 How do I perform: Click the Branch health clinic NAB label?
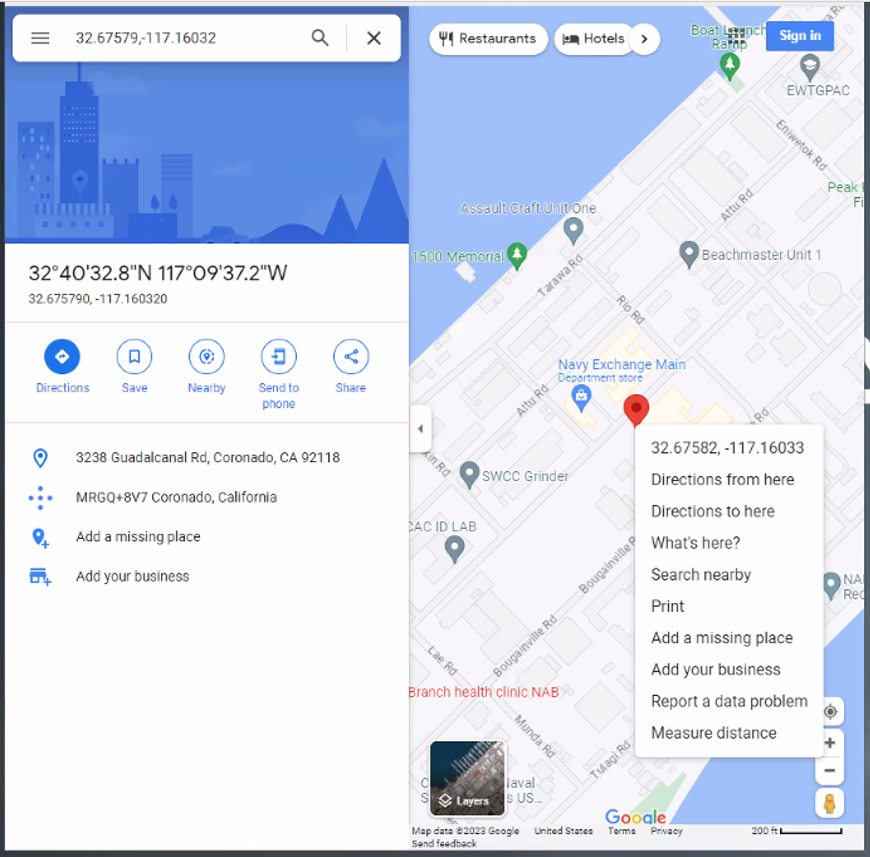pyautogui.click(x=483, y=692)
